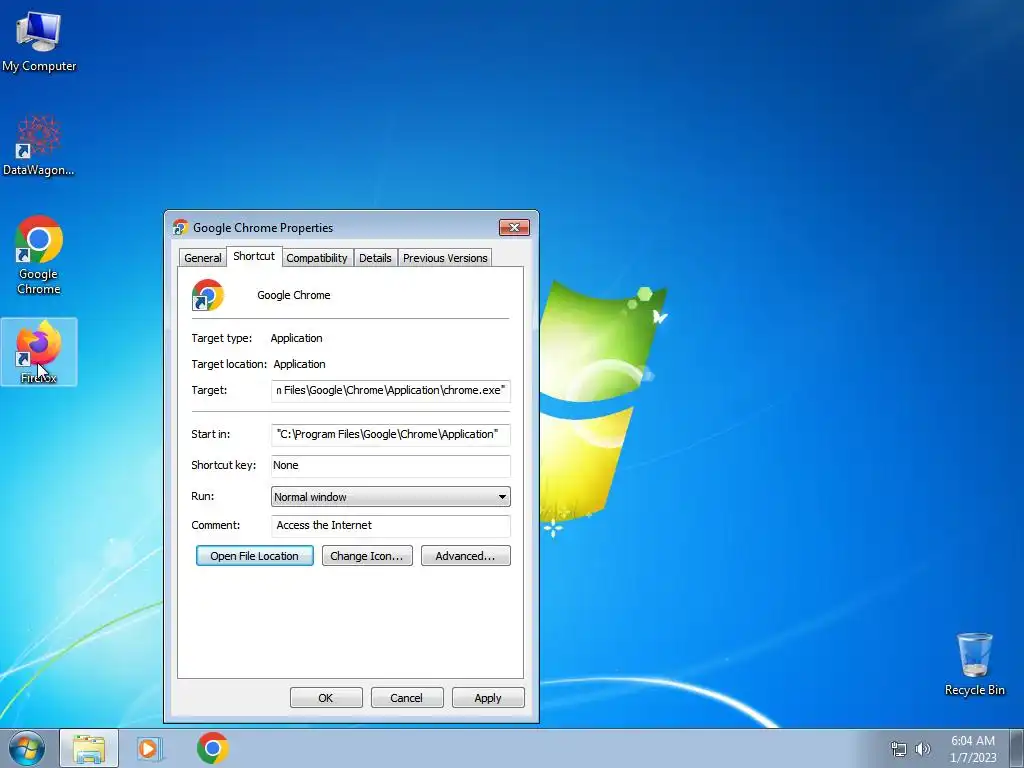Select the Firefox desktop shortcut

39,351
